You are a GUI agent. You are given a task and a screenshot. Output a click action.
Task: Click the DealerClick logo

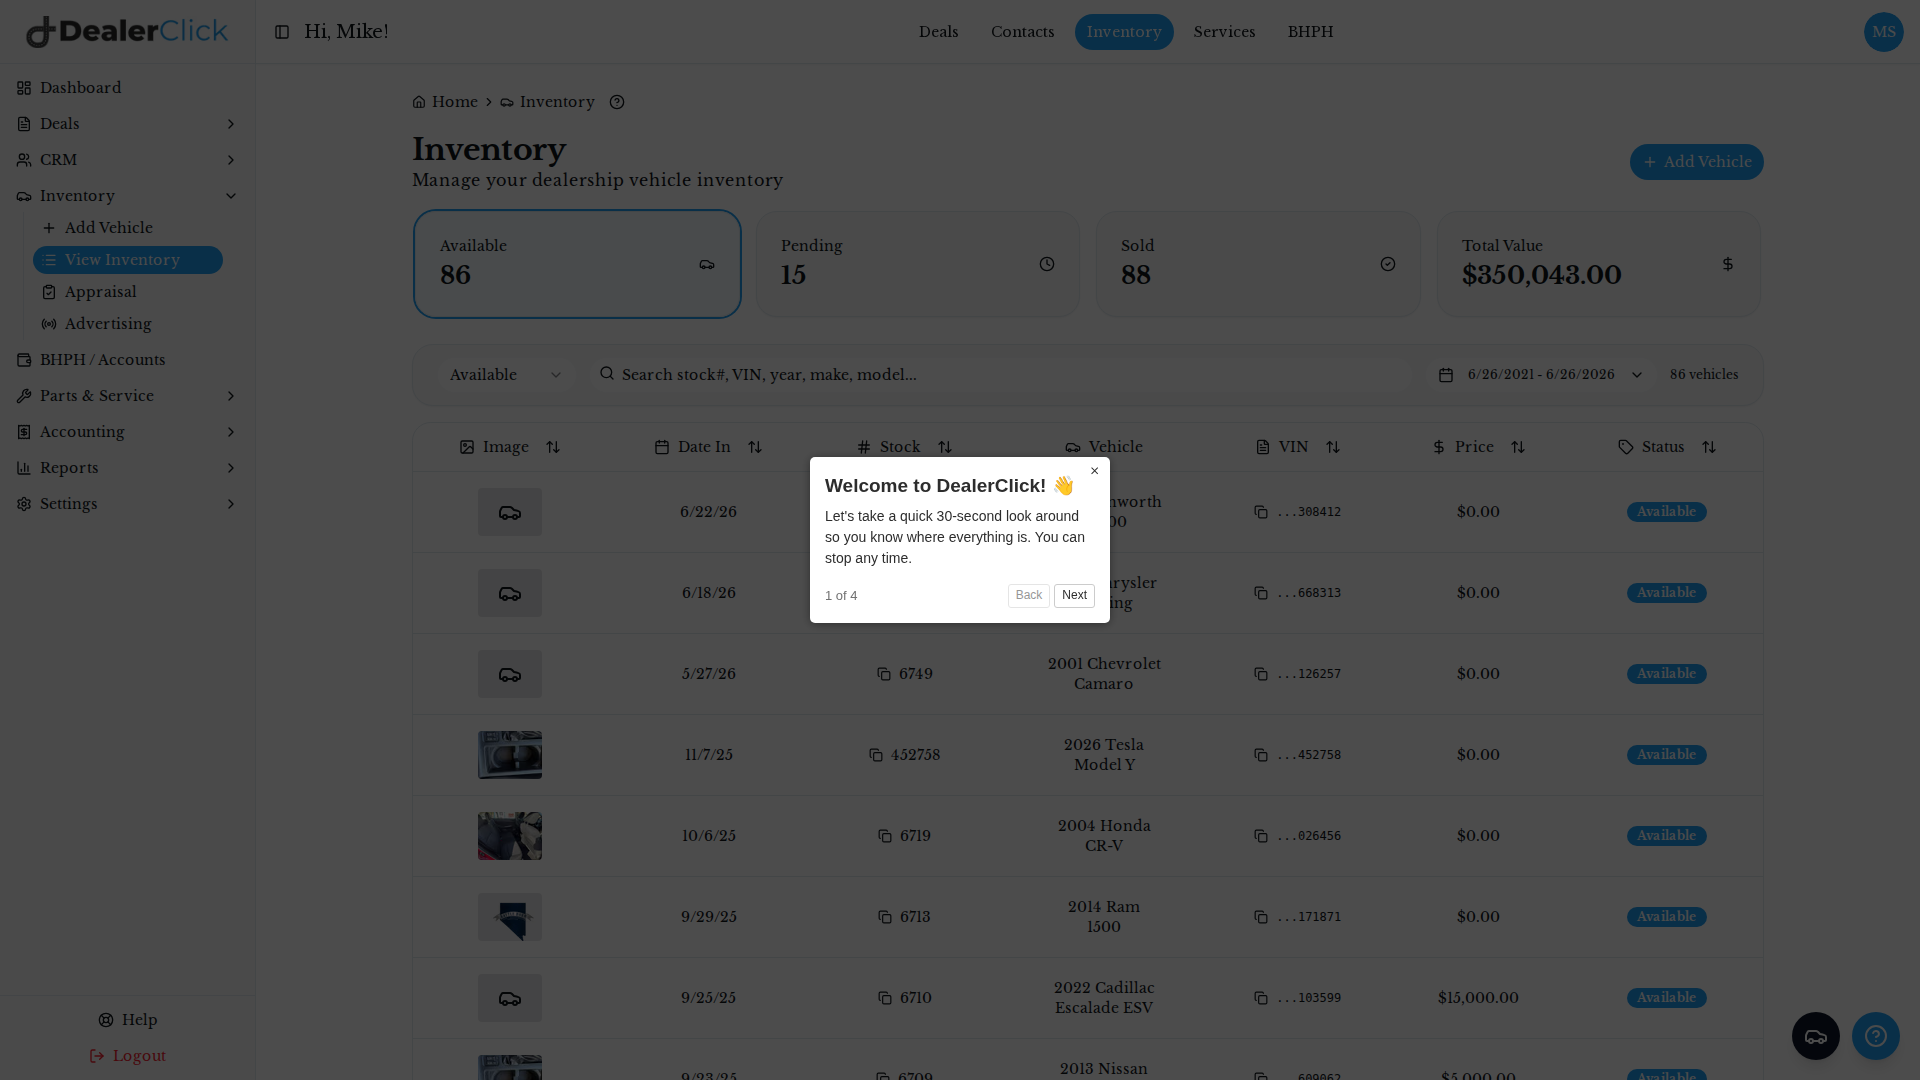tap(127, 32)
